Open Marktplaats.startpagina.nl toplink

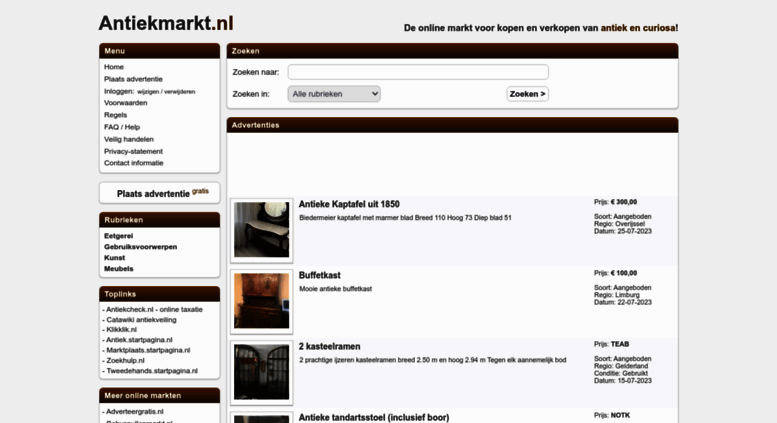click(148, 350)
